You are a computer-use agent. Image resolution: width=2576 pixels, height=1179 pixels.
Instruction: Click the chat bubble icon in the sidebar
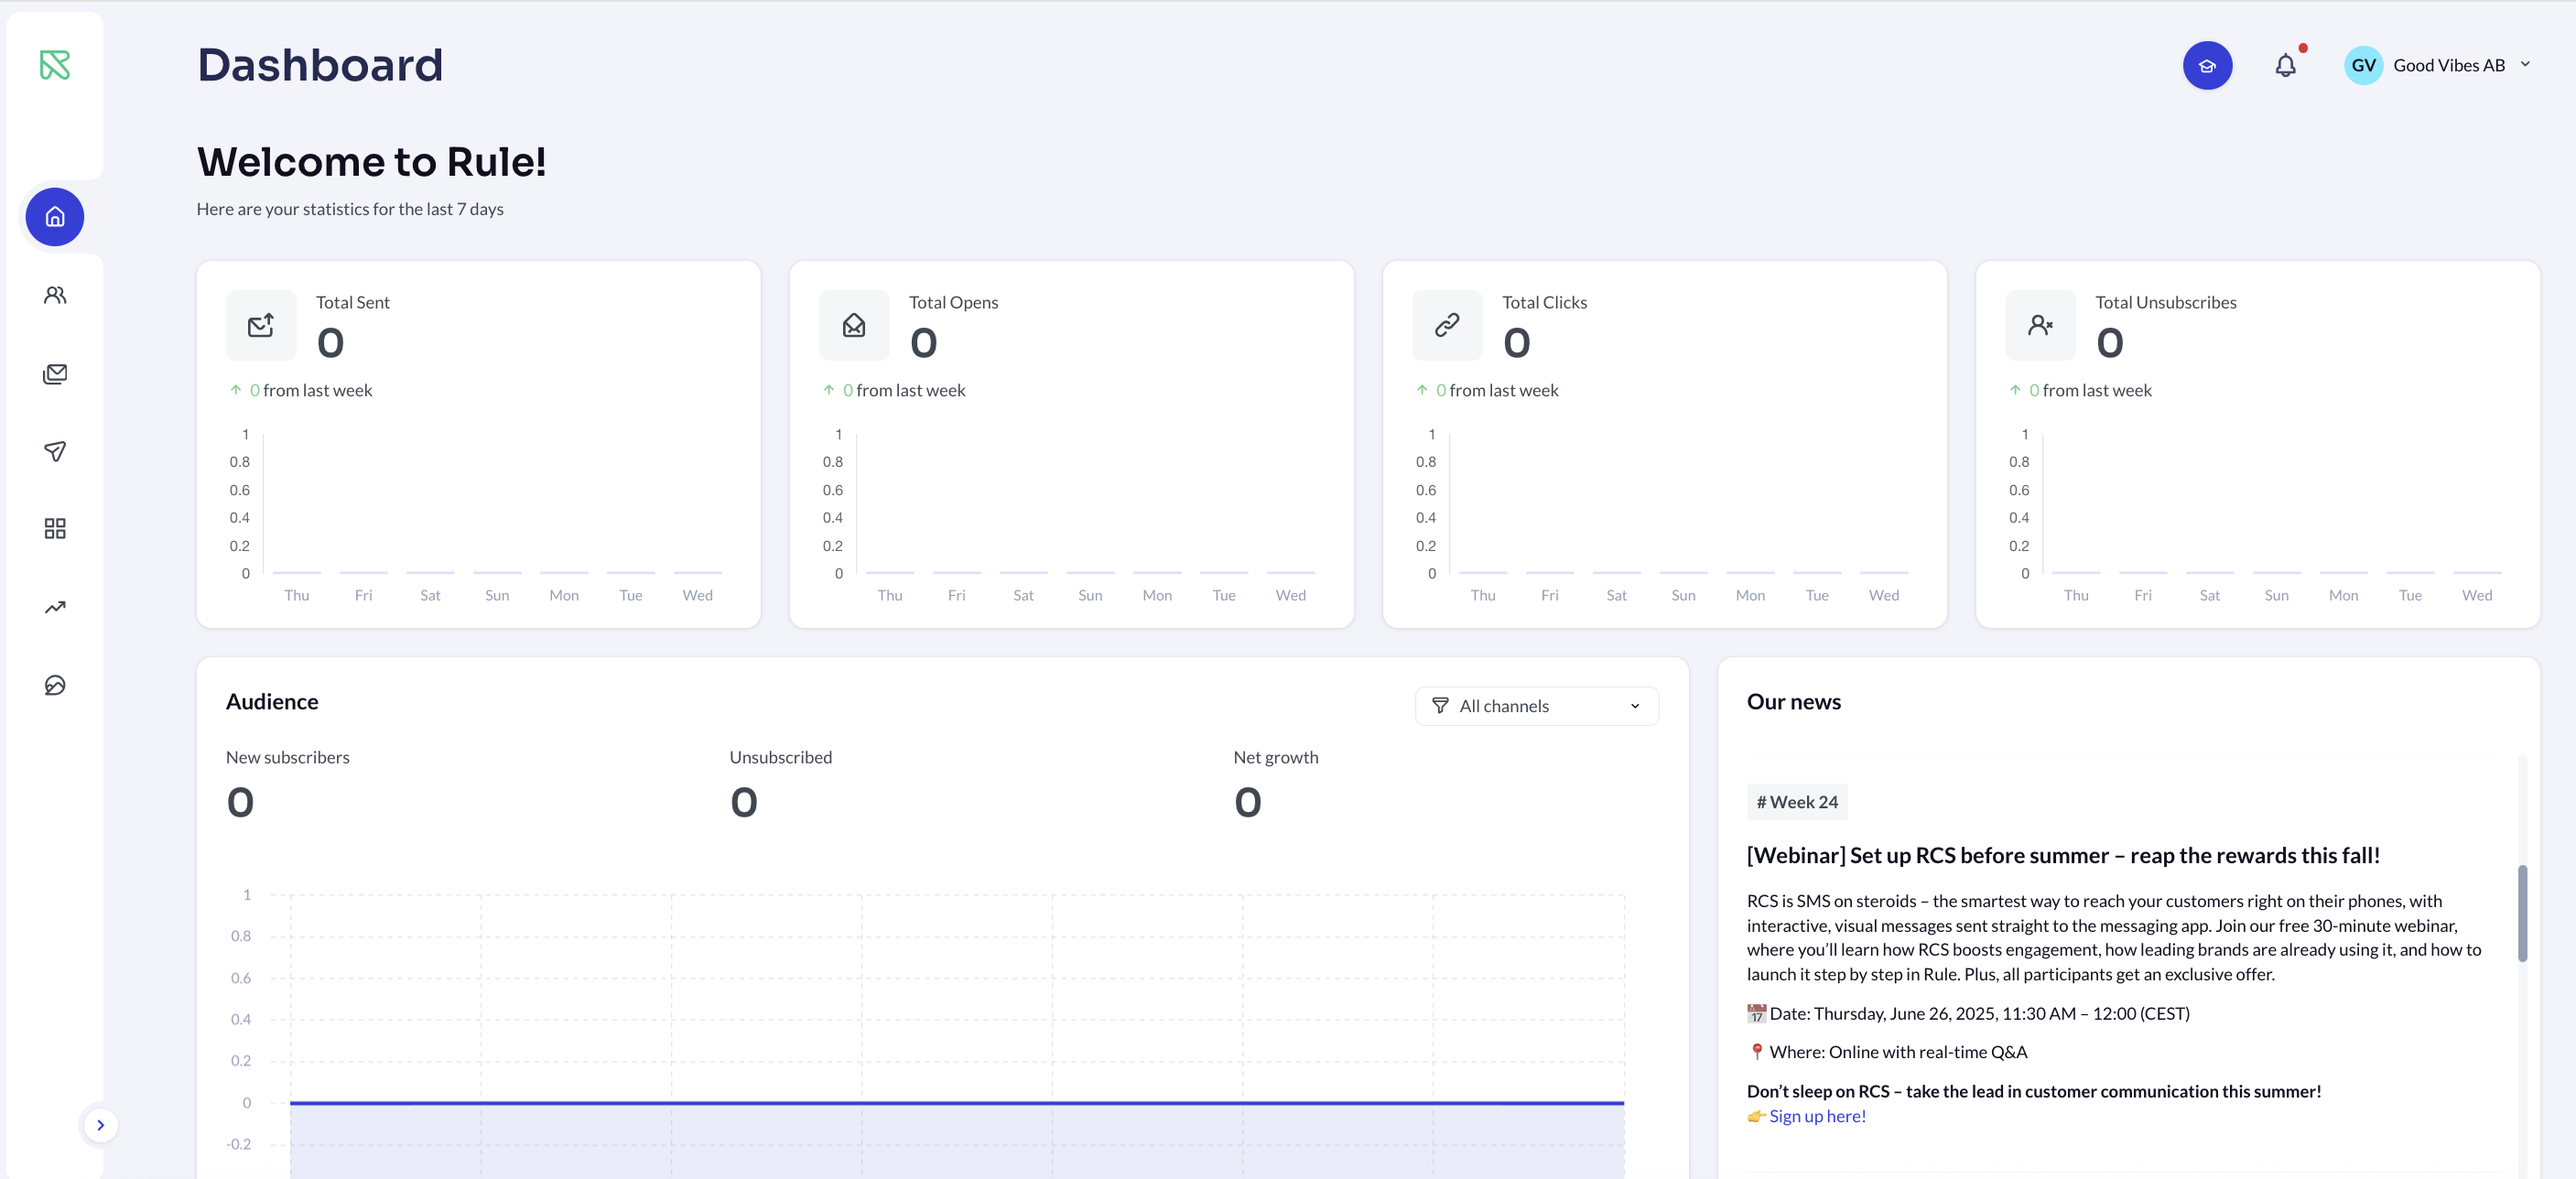tap(55, 685)
